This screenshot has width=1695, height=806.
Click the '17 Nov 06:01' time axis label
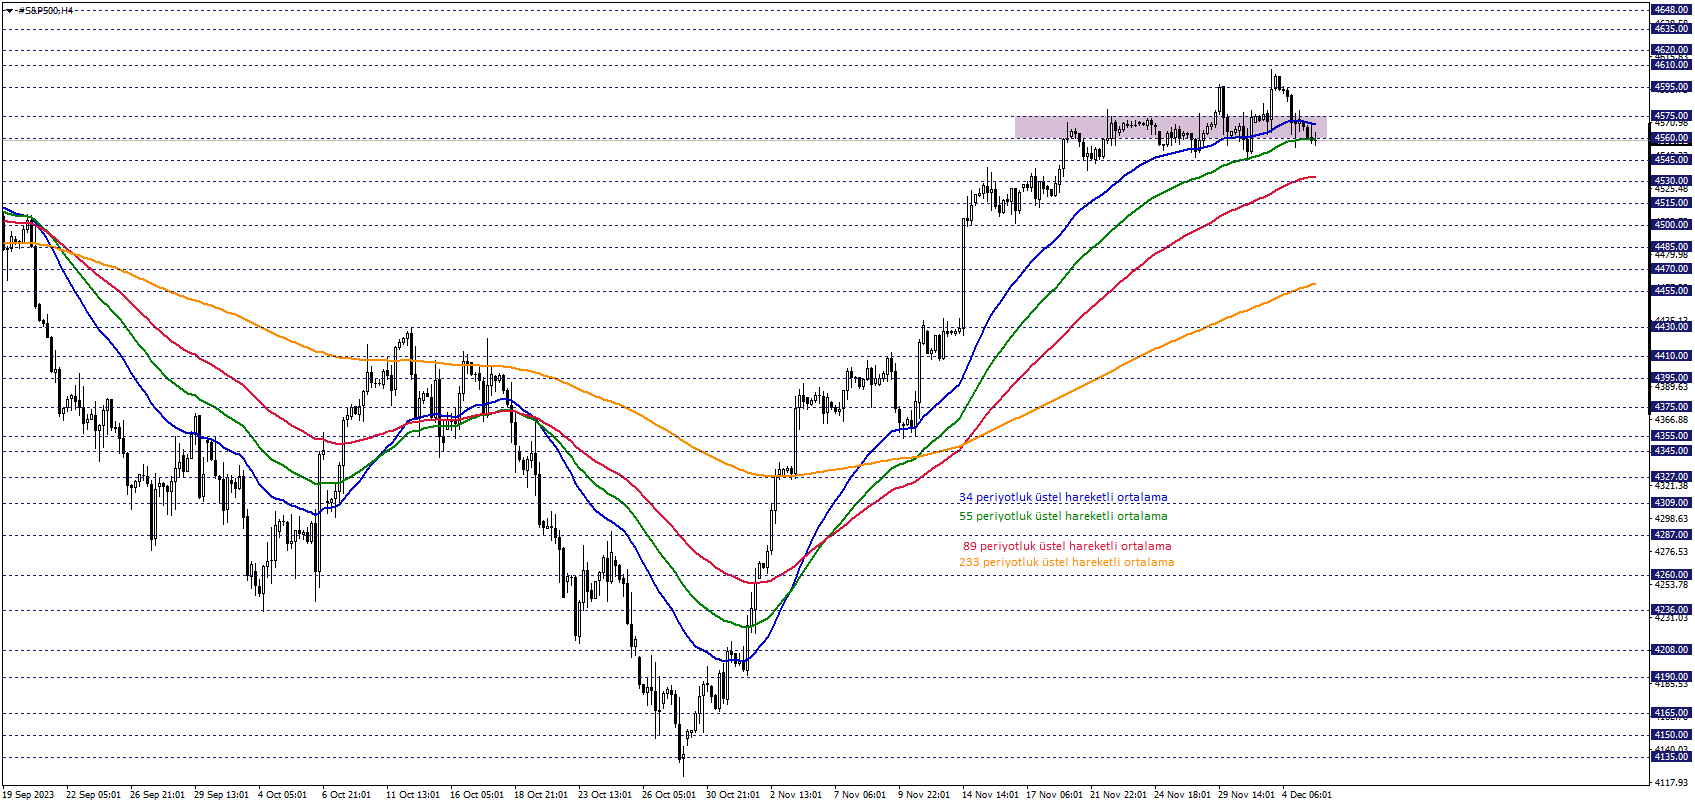click(x=1054, y=795)
